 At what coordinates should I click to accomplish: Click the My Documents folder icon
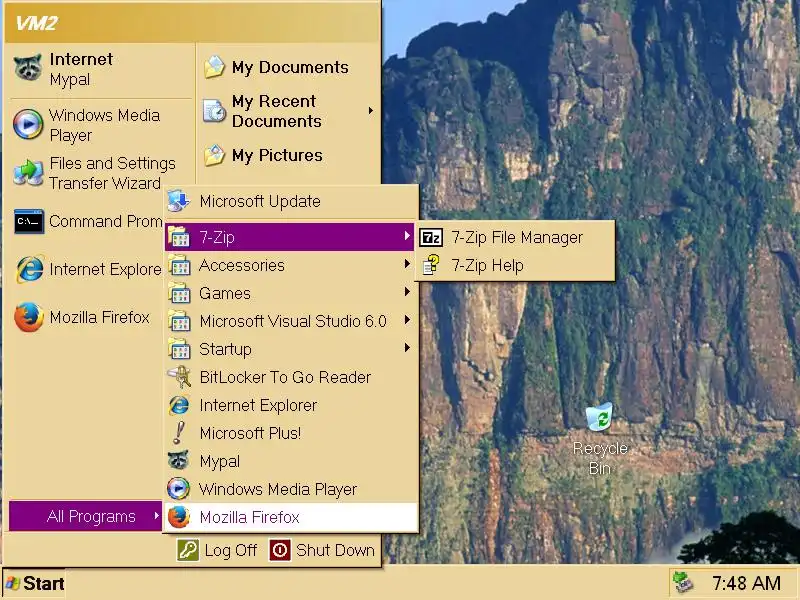pos(214,67)
